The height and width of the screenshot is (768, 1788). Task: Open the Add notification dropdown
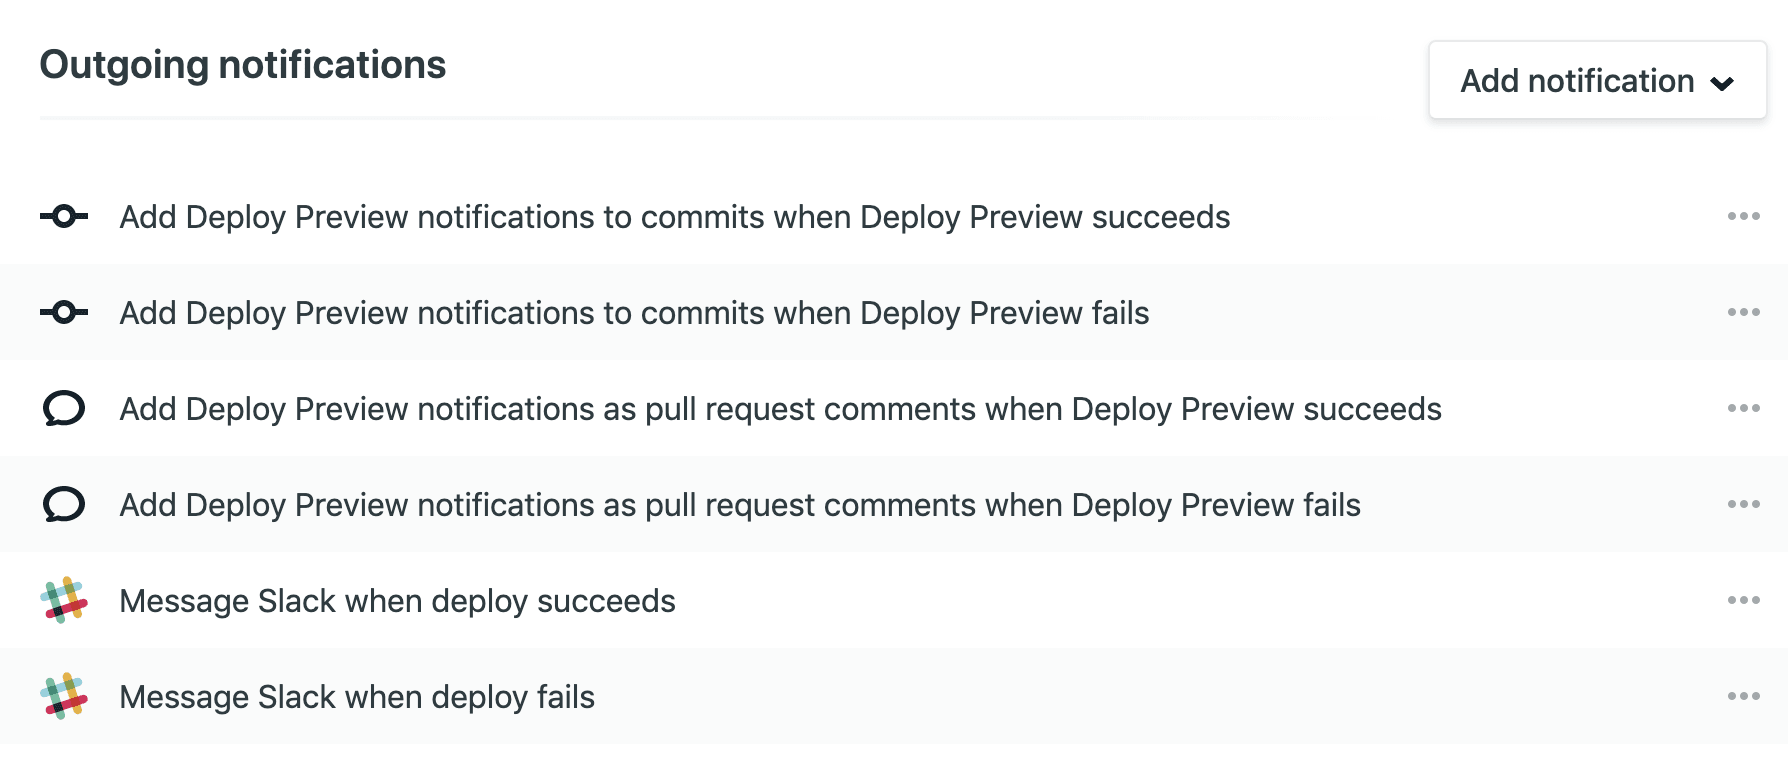tap(1597, 81)
